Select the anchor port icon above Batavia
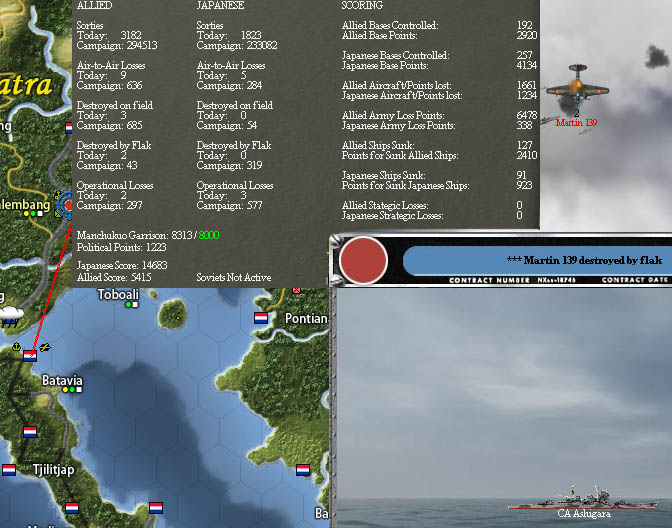672x528 pixels. click(16, 346)
